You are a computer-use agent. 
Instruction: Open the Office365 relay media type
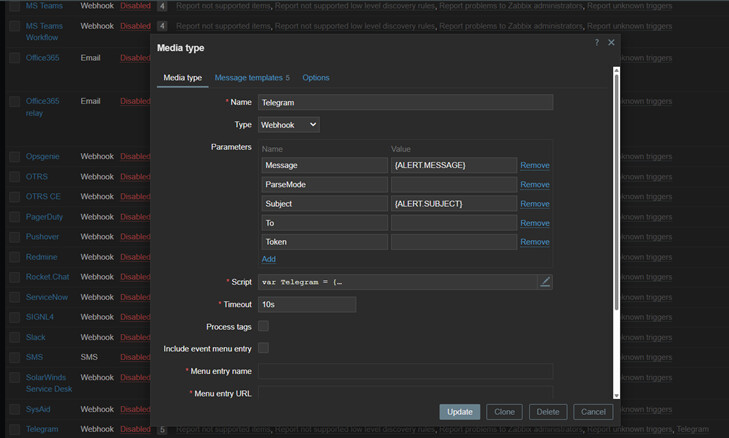pos(42,107)
